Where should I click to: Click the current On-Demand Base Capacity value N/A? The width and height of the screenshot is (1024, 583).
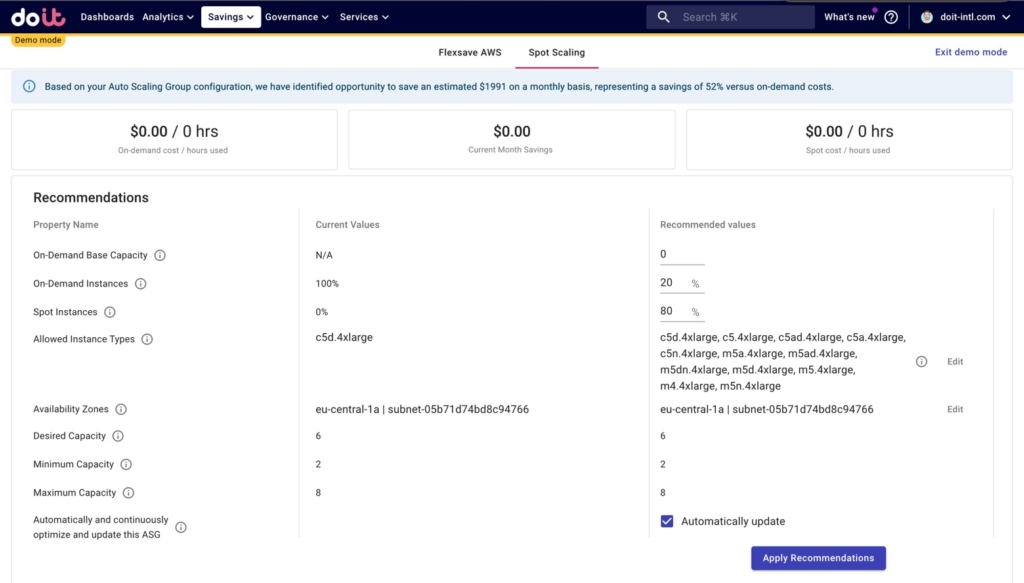tap(324, 255)
